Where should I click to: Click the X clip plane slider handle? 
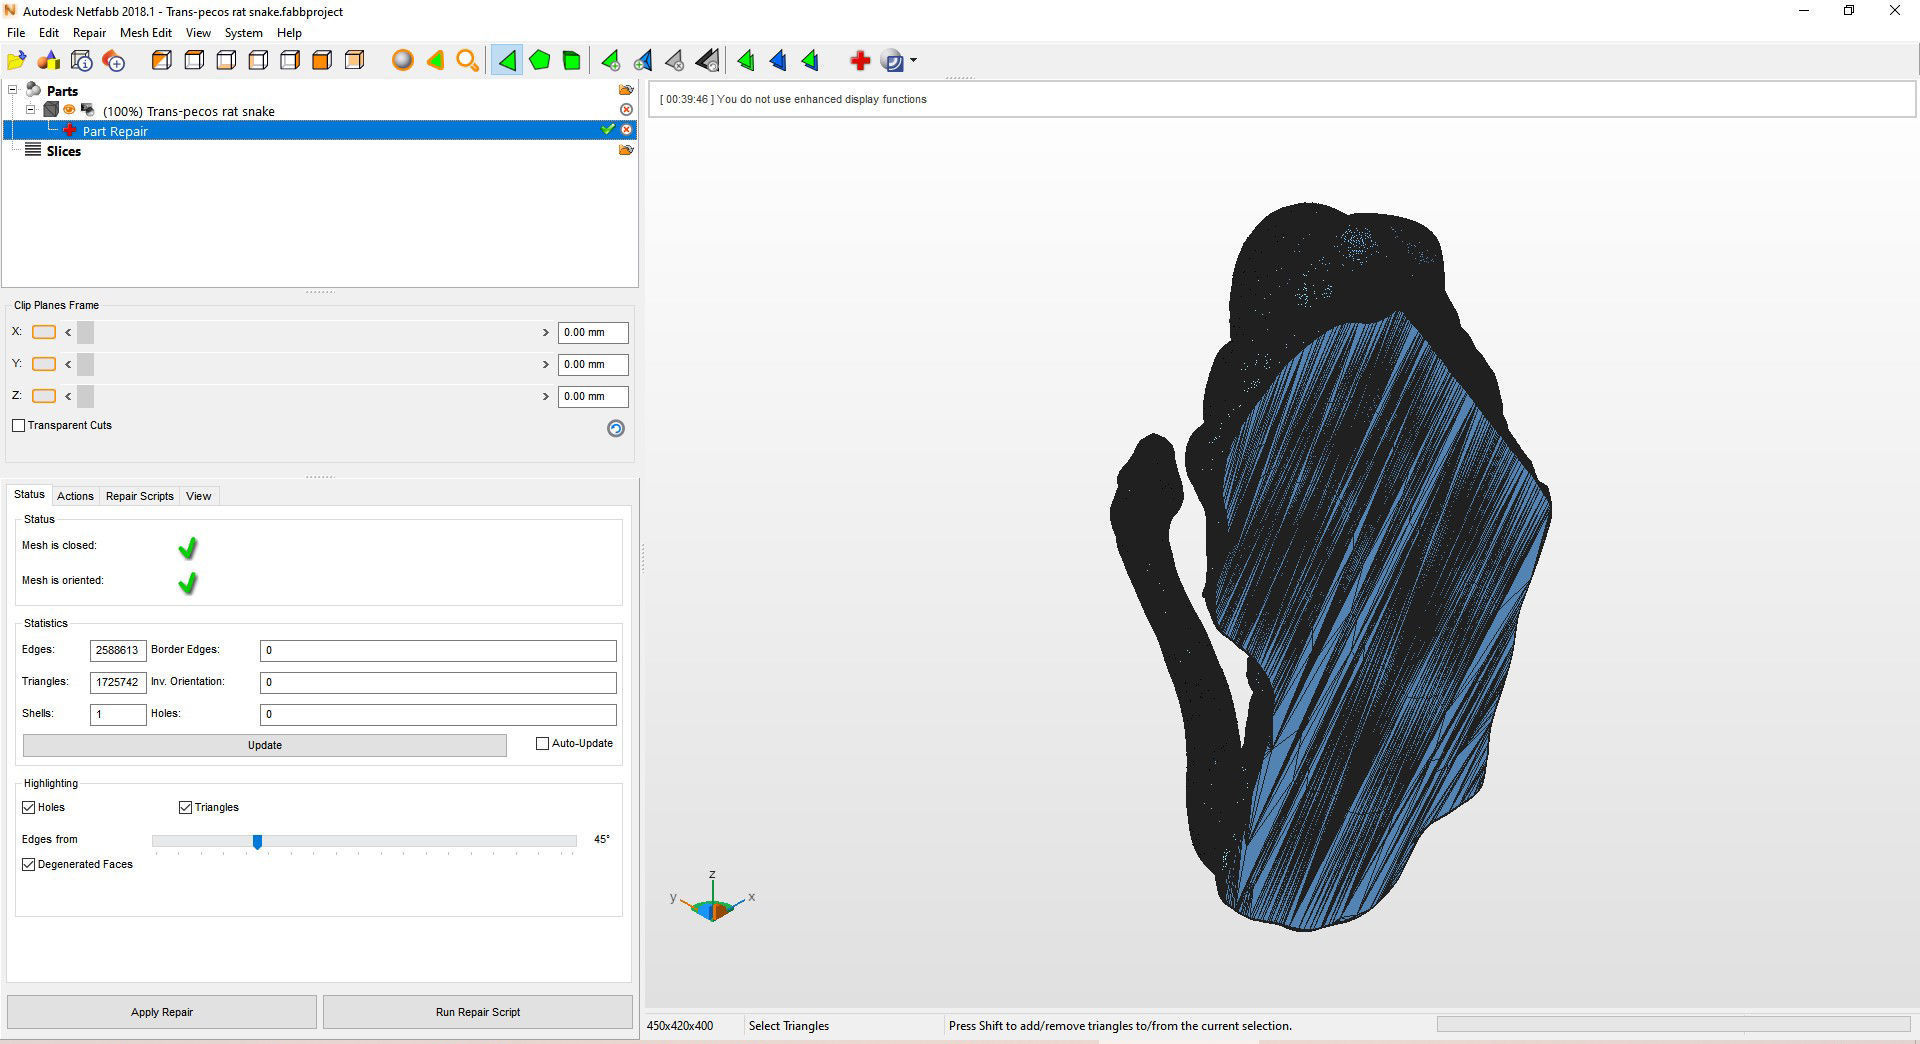tap(85, 332)
